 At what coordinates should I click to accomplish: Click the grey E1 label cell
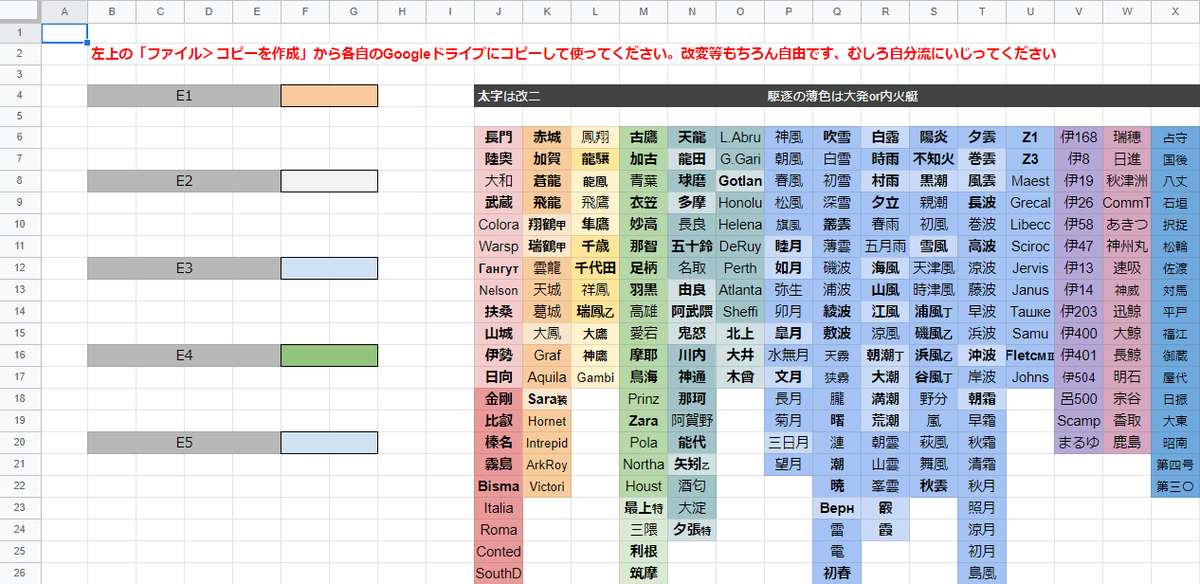point(184,96)
